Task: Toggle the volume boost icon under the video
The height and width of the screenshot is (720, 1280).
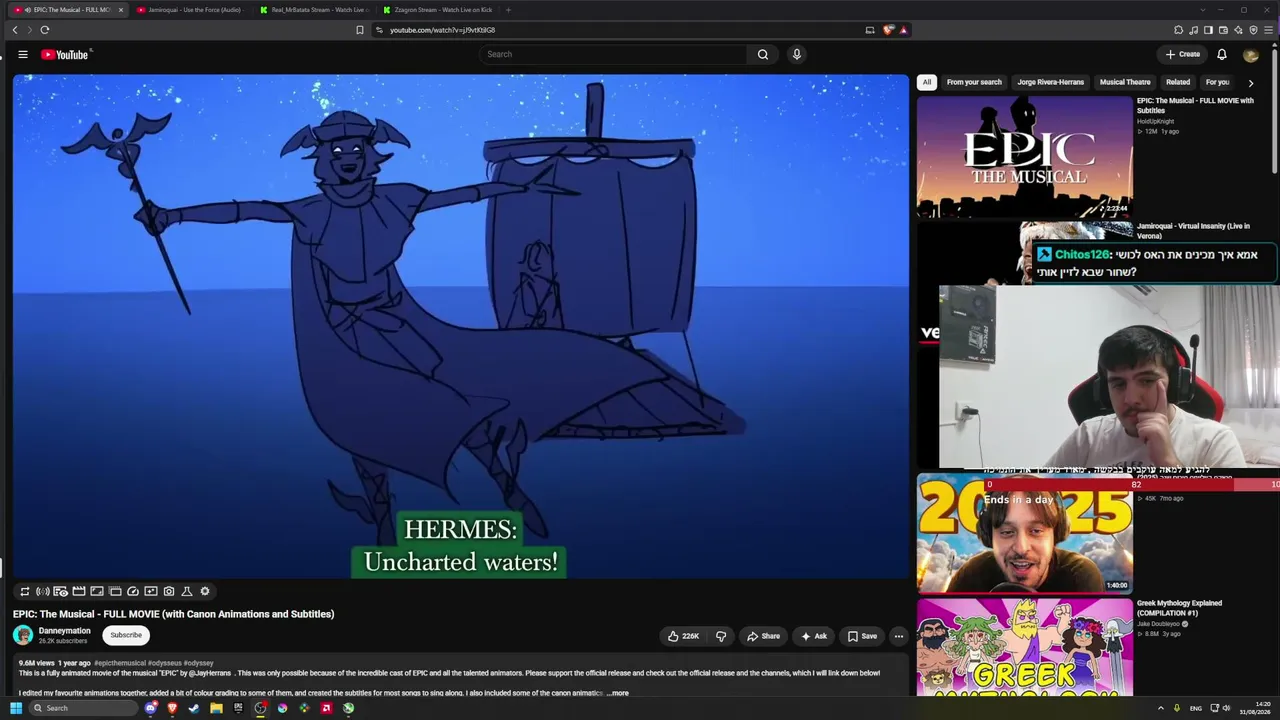Action: click(43, 591)
